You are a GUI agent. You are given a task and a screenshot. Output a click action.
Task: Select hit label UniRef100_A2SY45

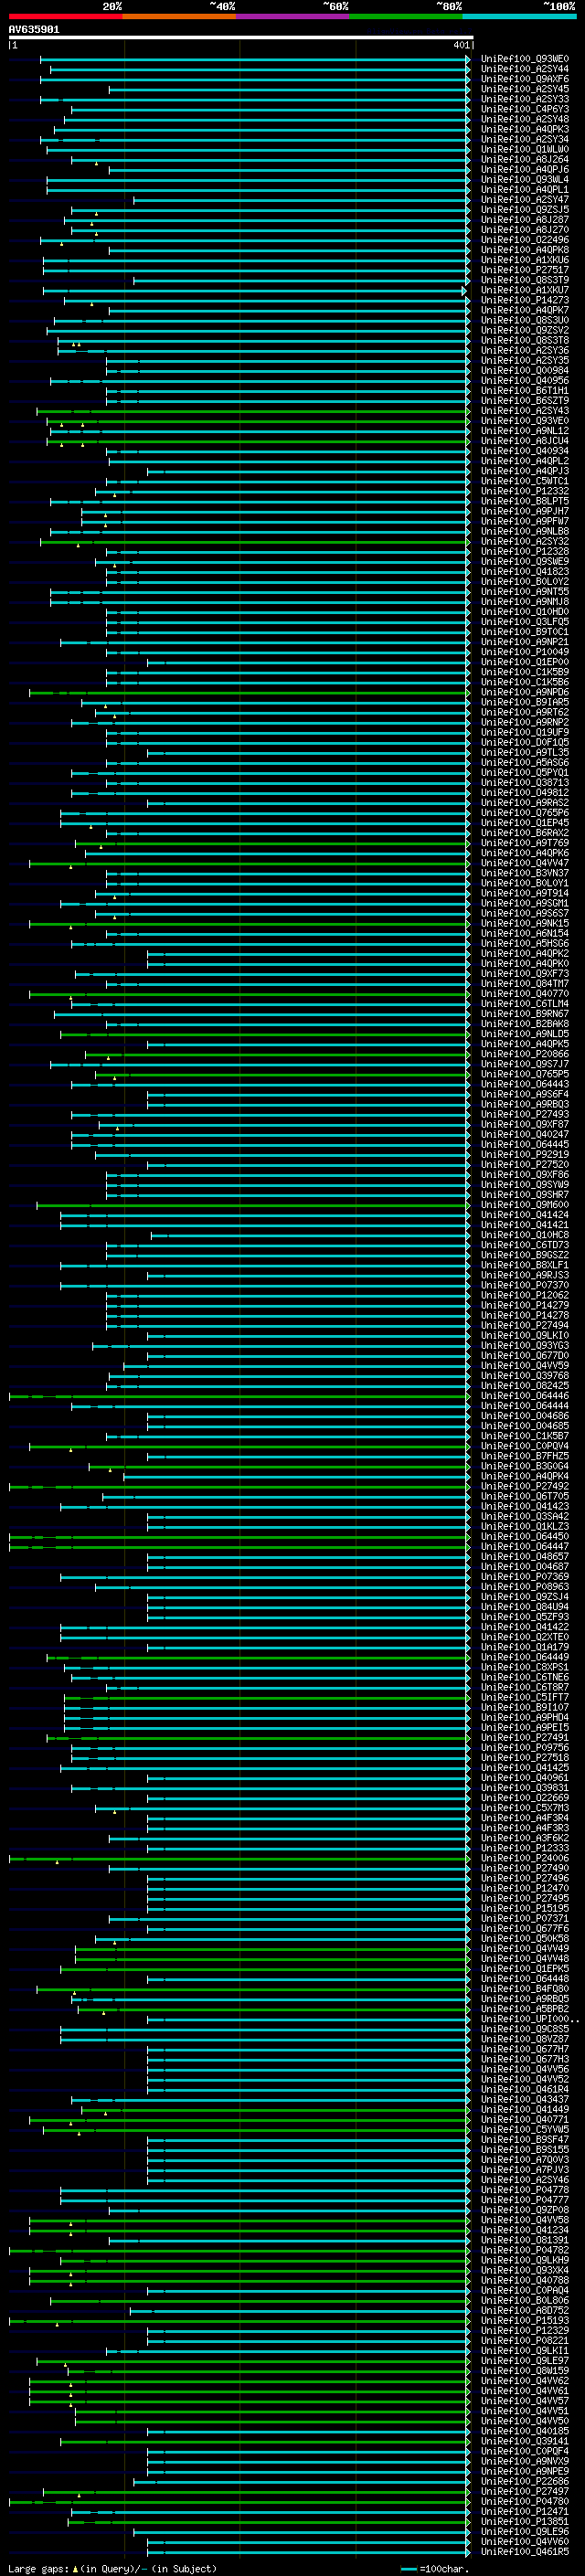[525, 89]
